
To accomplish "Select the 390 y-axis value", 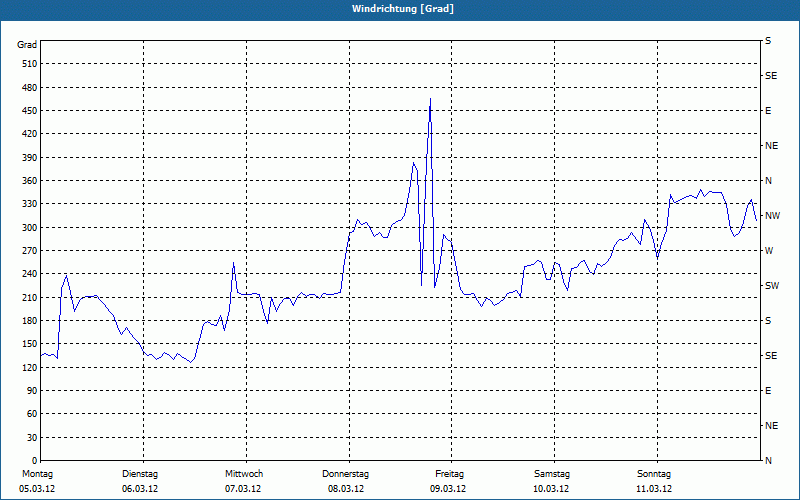I will tap(30, 158).
